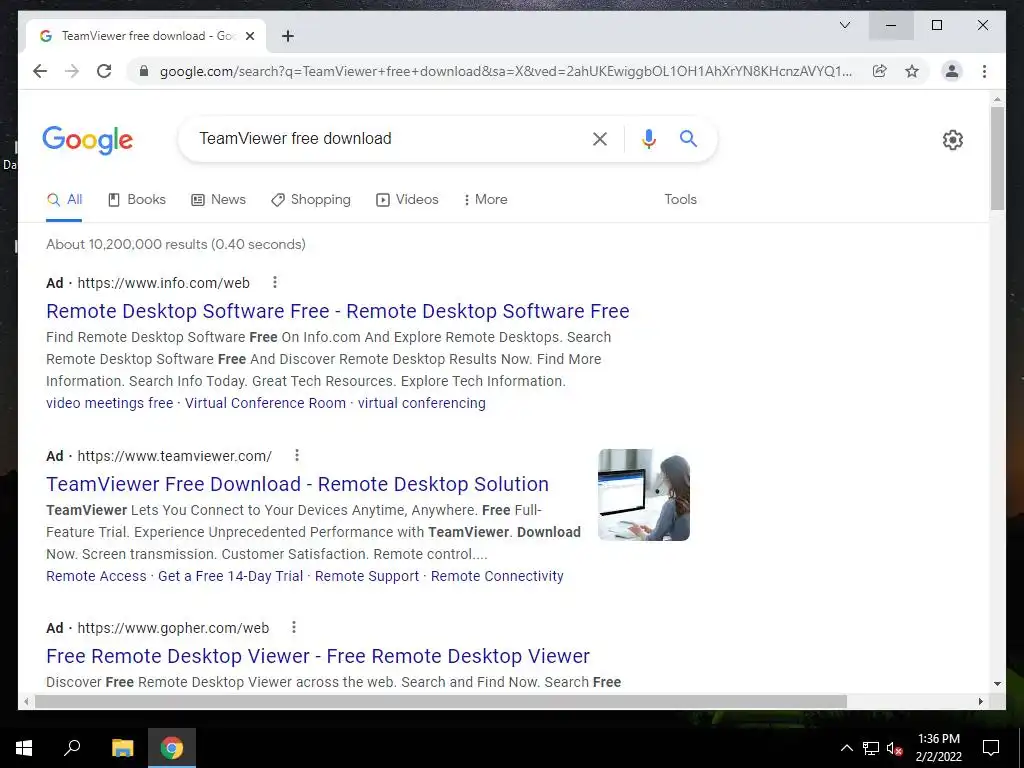Open Chrome three-dot menu
Screen dimensions: 1024x768
point(984,71)
